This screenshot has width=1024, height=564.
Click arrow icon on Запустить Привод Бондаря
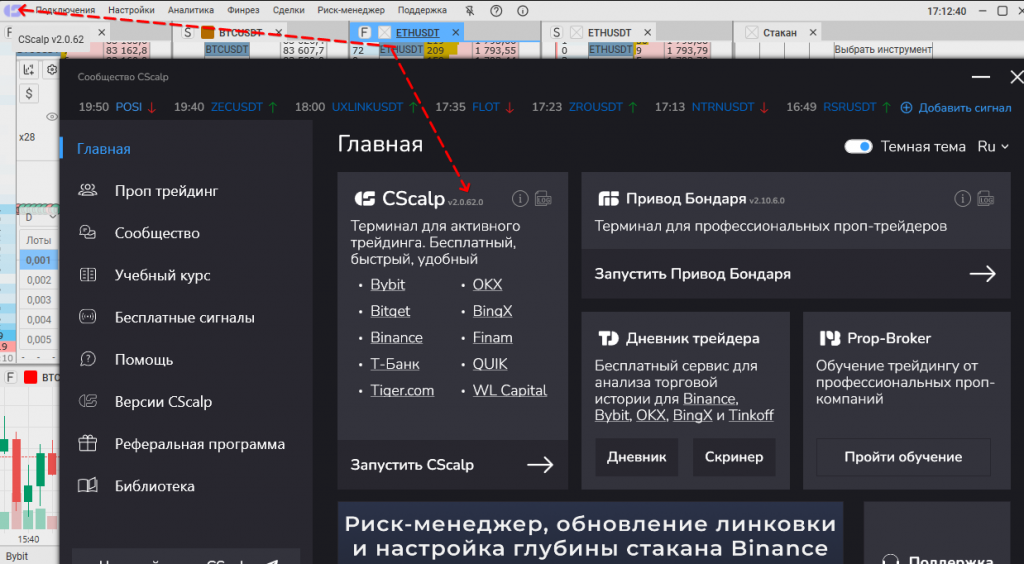(983, 274)
